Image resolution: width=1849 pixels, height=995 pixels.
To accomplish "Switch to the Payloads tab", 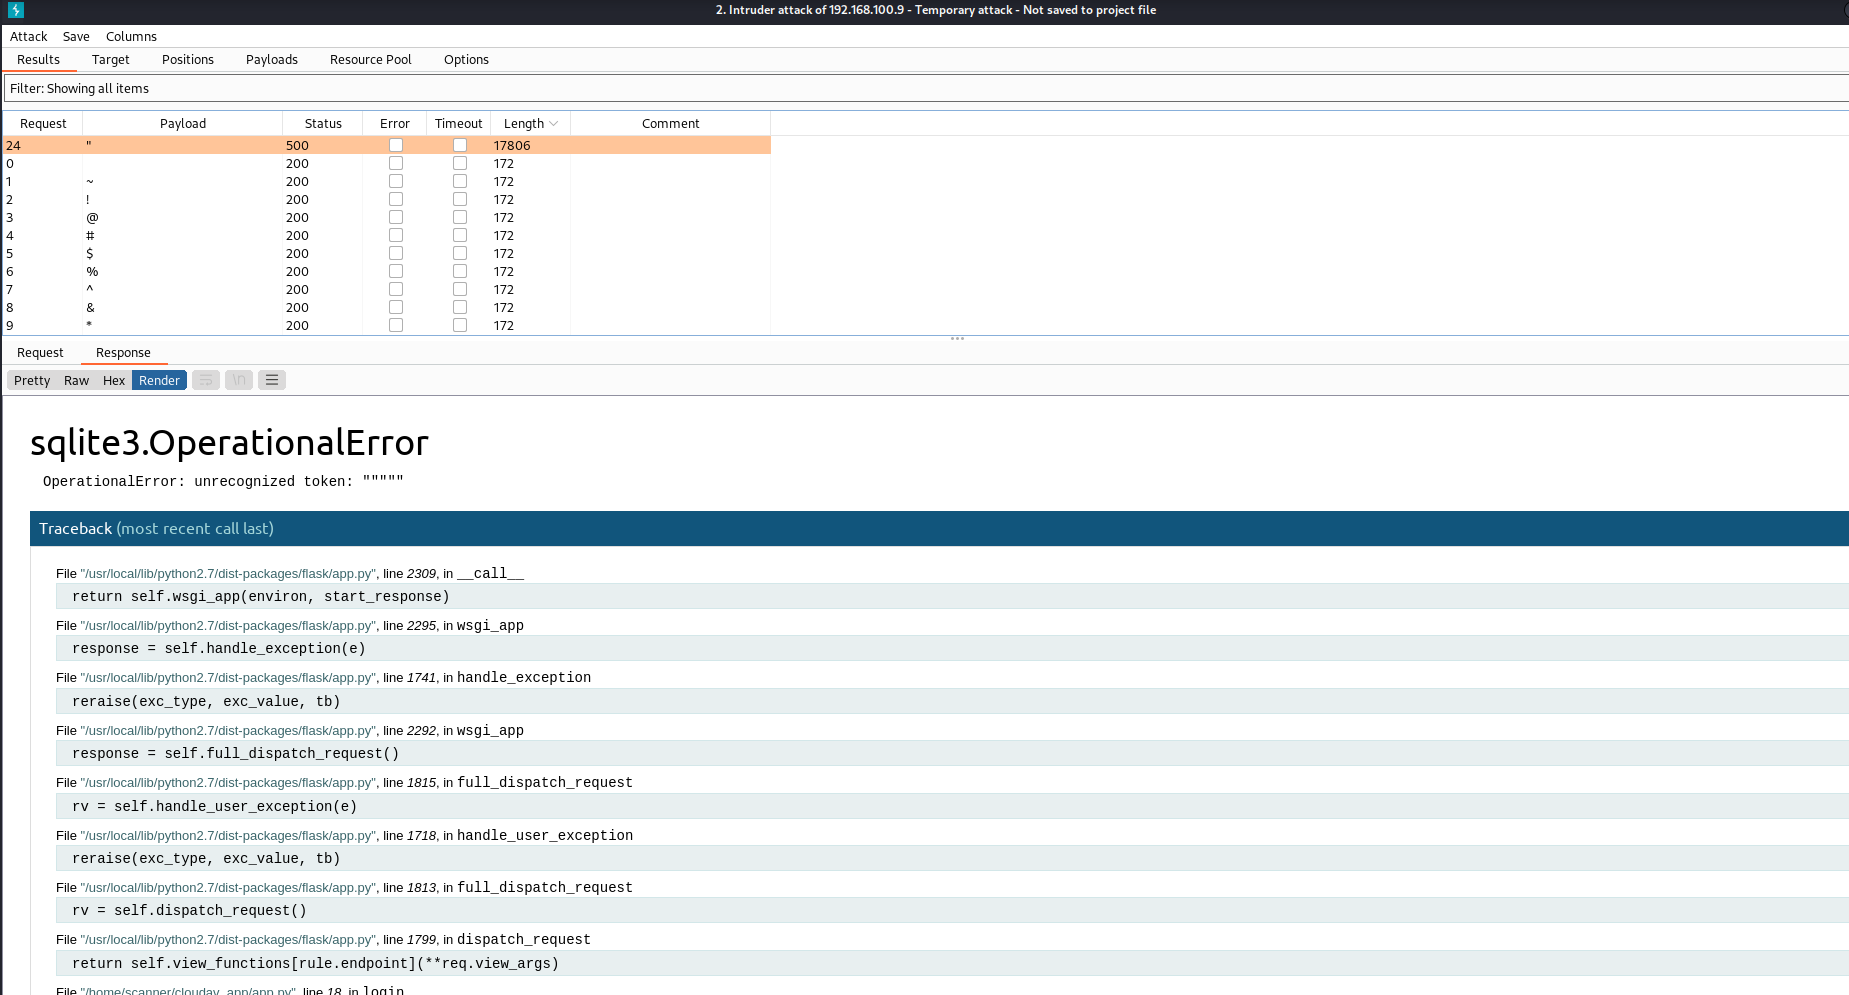I will 272,60.
